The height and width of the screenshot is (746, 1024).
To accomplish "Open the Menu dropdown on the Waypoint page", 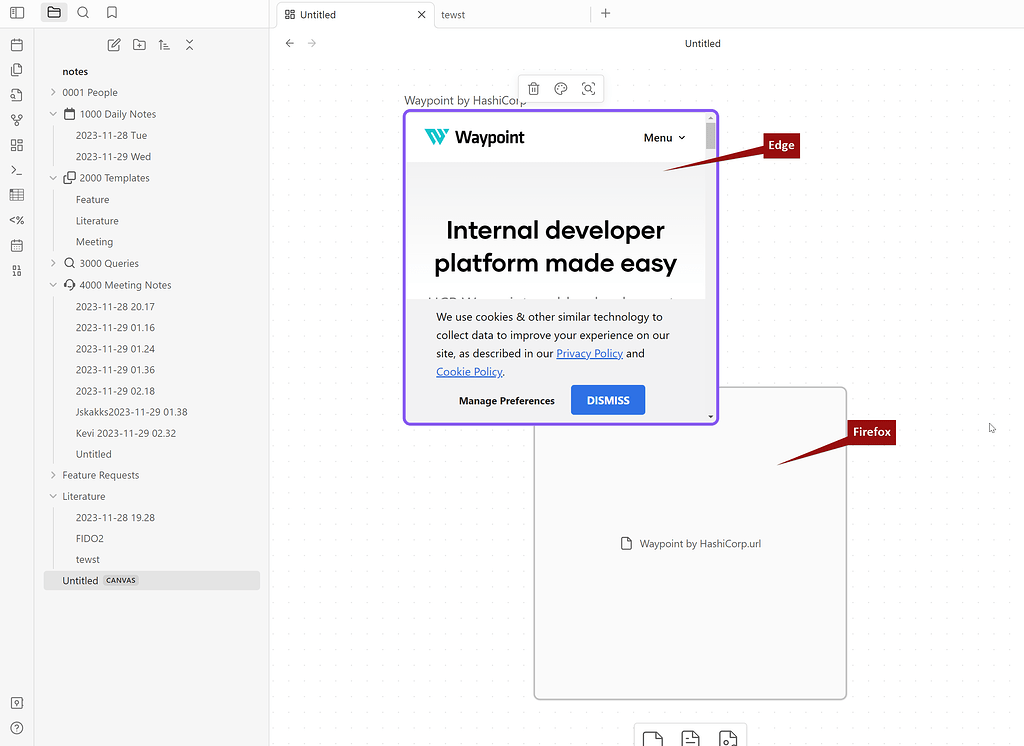I will click(663, 137).
